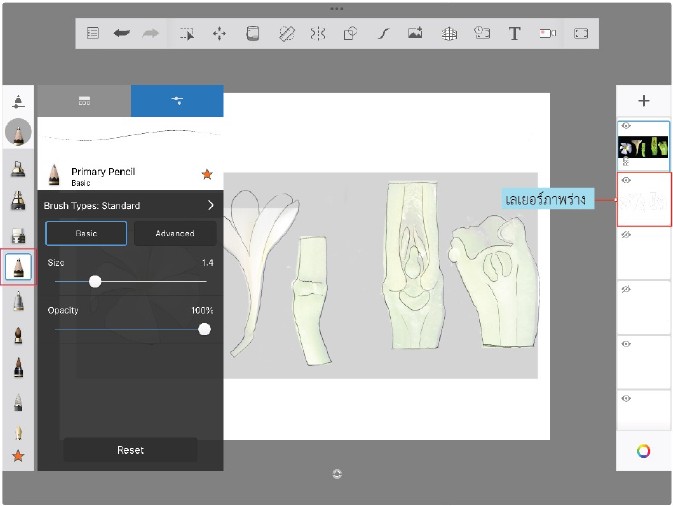Pick the brush below the Primary Pencil

18,300
